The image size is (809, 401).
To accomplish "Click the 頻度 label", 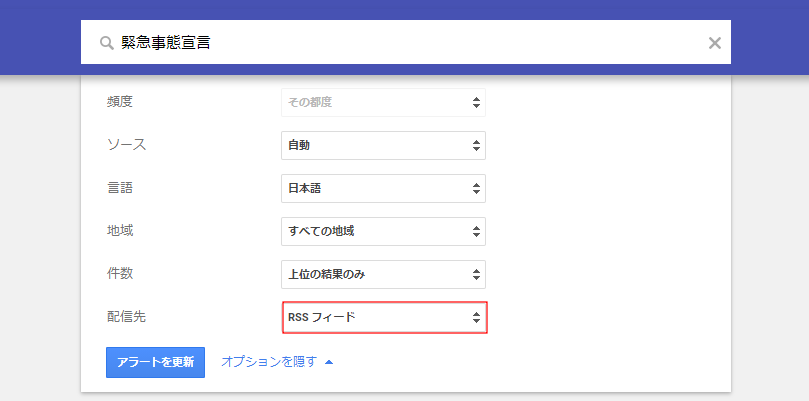I will pos(120,102).
